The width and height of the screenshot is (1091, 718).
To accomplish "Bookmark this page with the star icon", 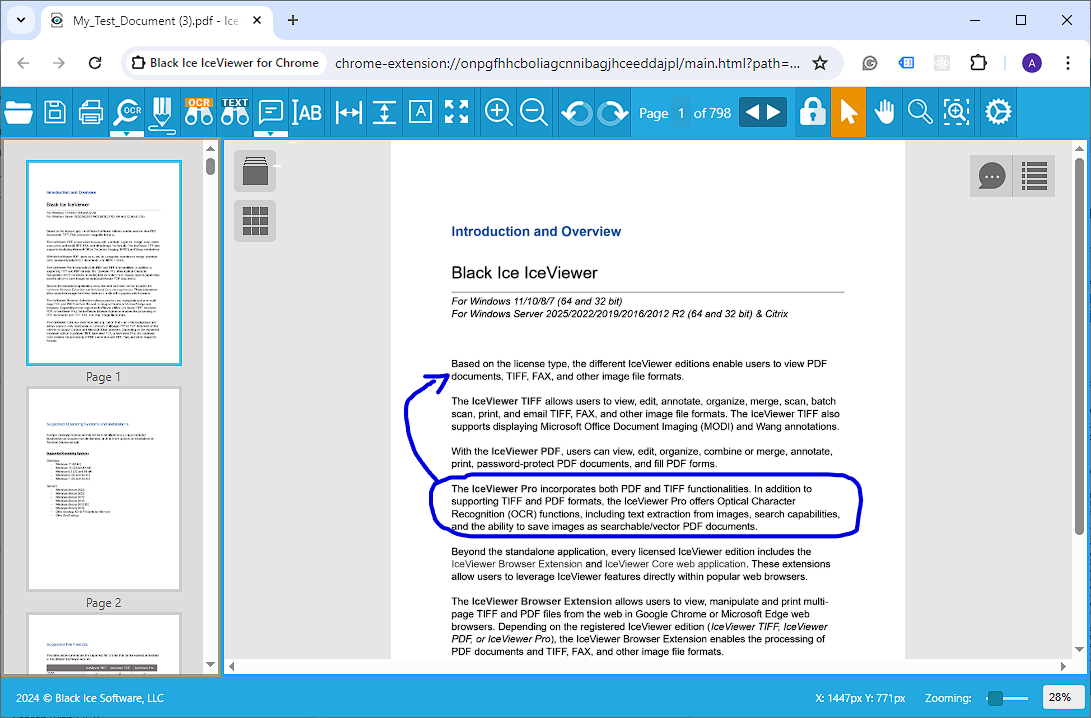I will click(x=820, y=63).
